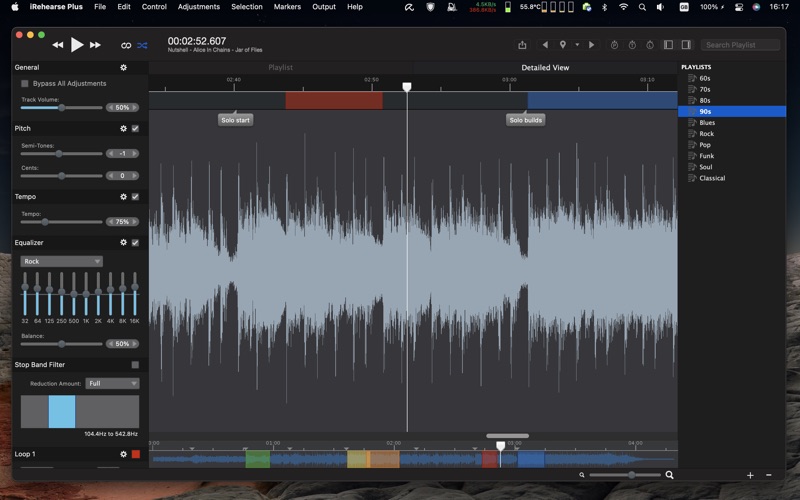This screenshot has height=500, width=800.
Task: Decrease Semi-Tones with left stepper arrow
Action: (111, 154)
